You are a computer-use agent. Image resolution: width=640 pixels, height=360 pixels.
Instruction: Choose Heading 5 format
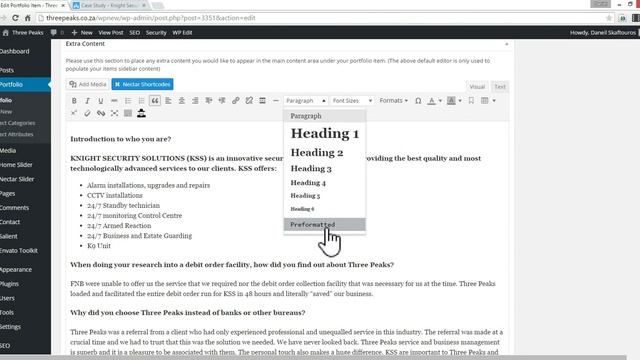click(324, 196)
